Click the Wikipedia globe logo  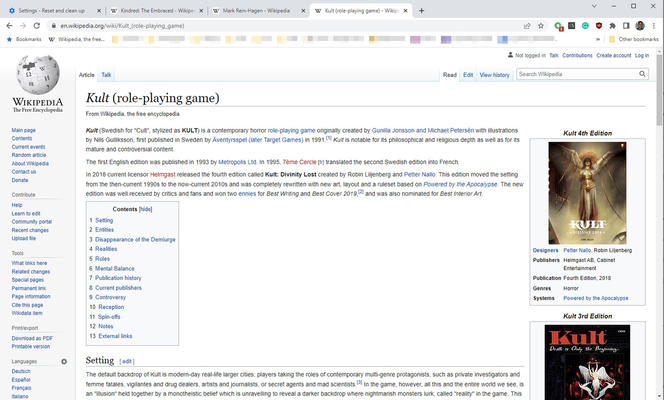pyautogui.click(x=38, y=75)
